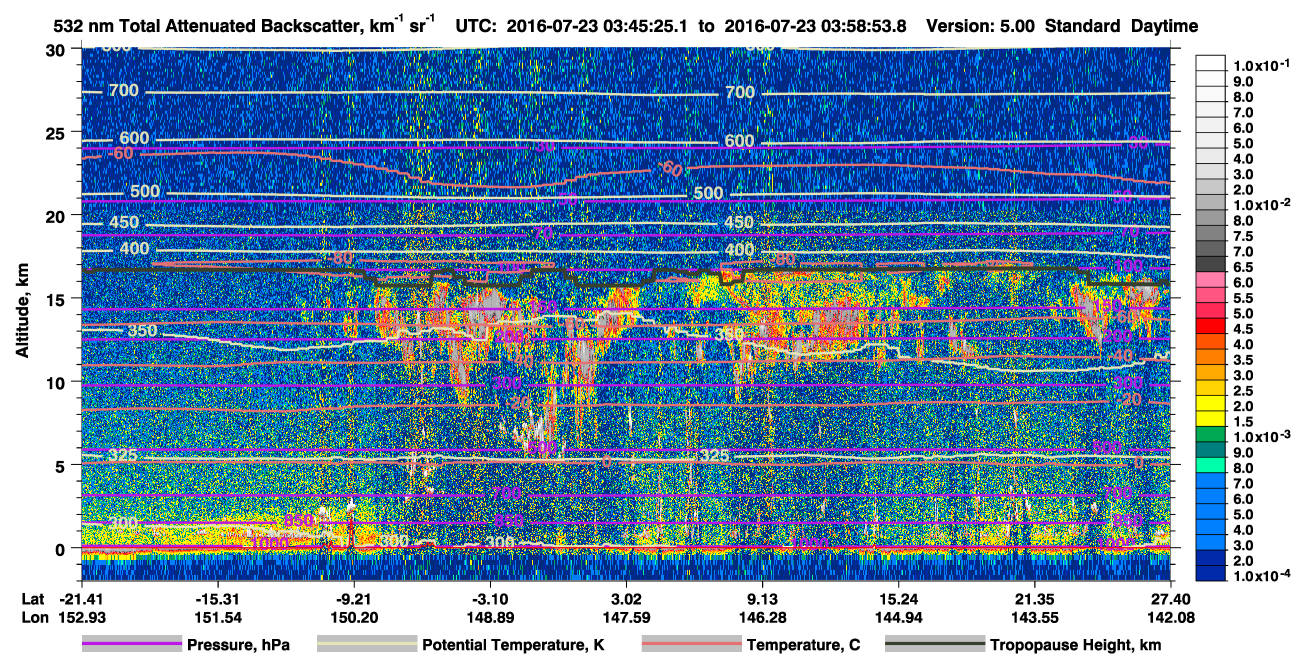Click the 'Lon' row label
This screenshot has height=667, width=1300.
35,617
